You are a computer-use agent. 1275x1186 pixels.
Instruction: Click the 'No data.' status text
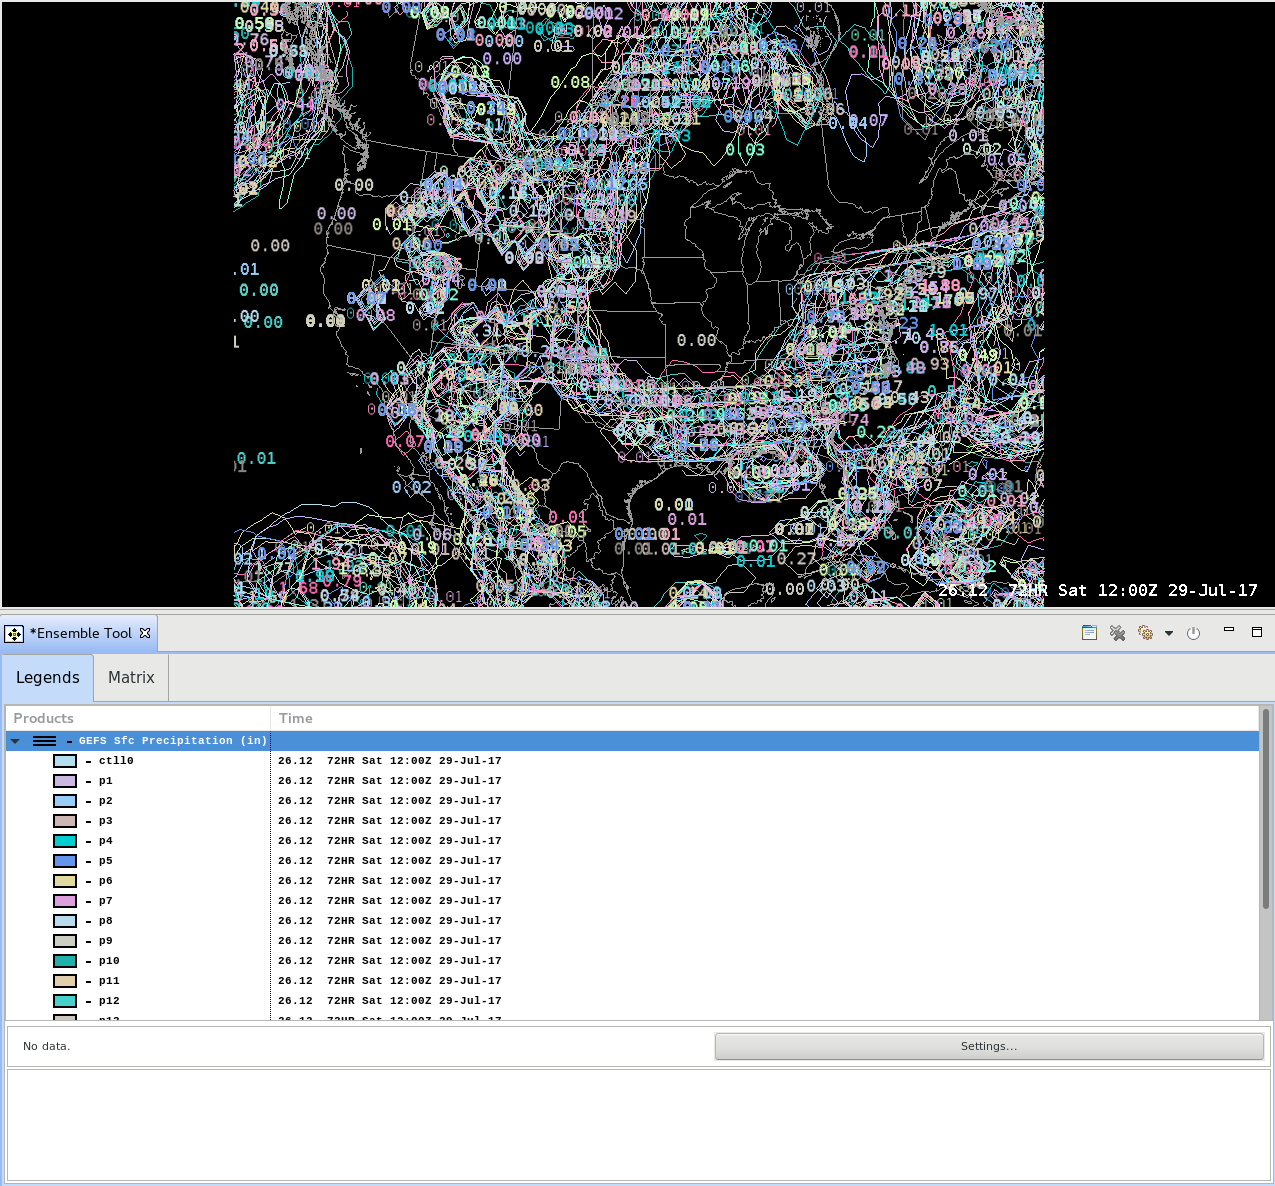(x=47, y=1046)
